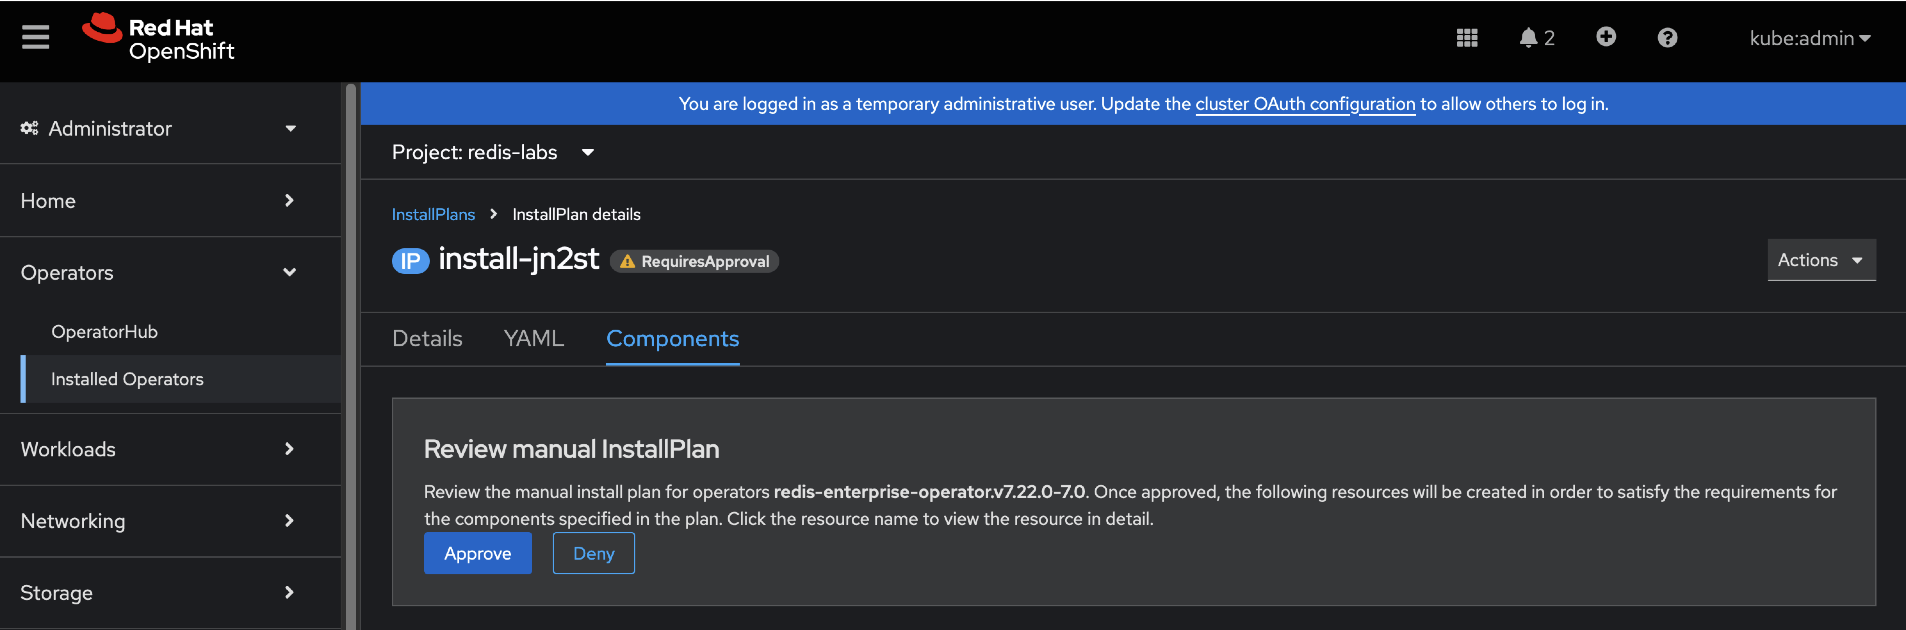Go to InstallPlans breadcrumb link
The width and height of the screenshot is (1906, 630).
coord(433,215)
